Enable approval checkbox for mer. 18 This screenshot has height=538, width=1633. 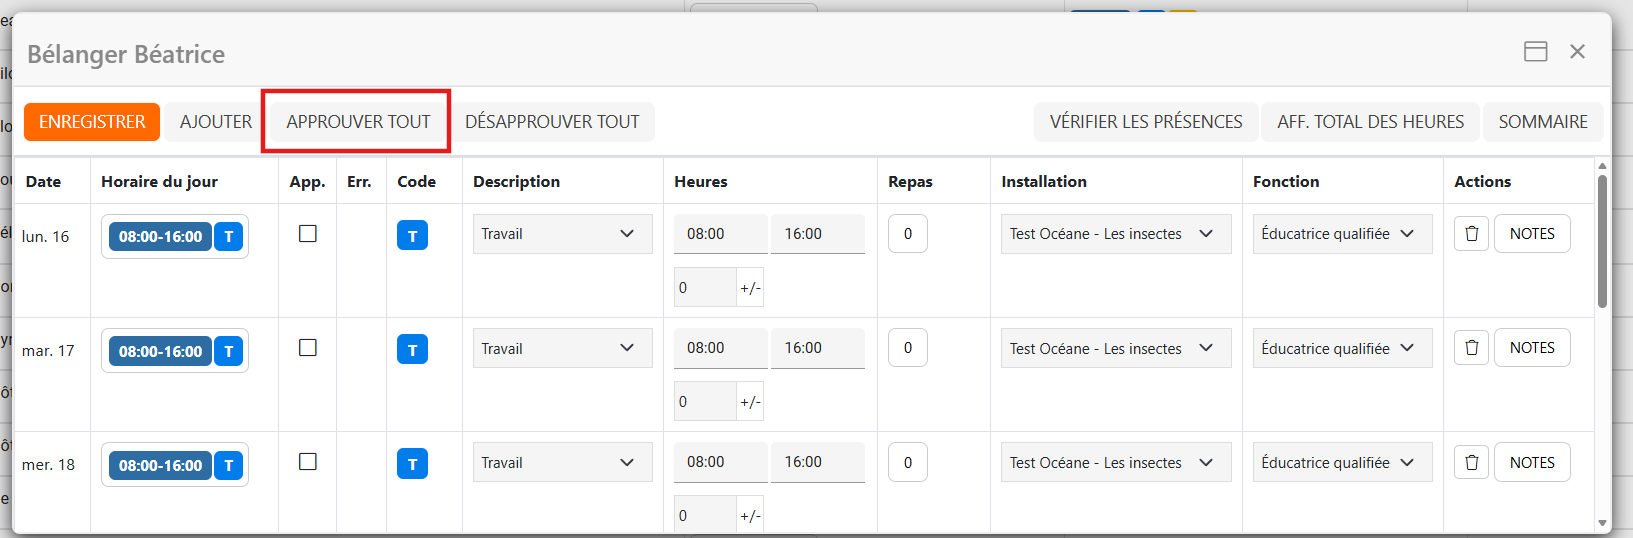(308, 461)
